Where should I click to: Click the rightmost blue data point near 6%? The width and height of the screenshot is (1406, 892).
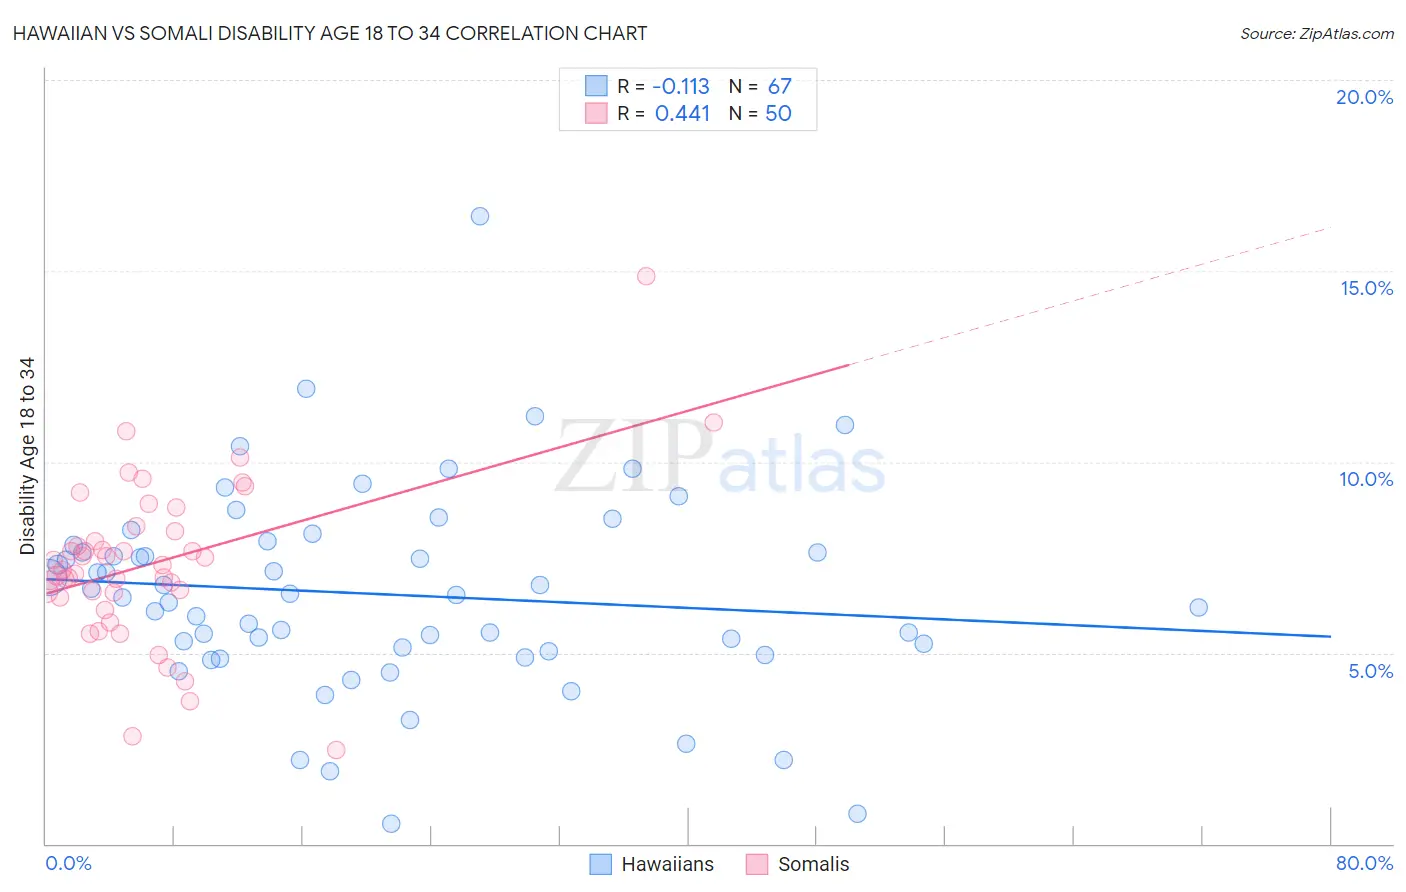pyautogui.click(x=1199, y=607)
